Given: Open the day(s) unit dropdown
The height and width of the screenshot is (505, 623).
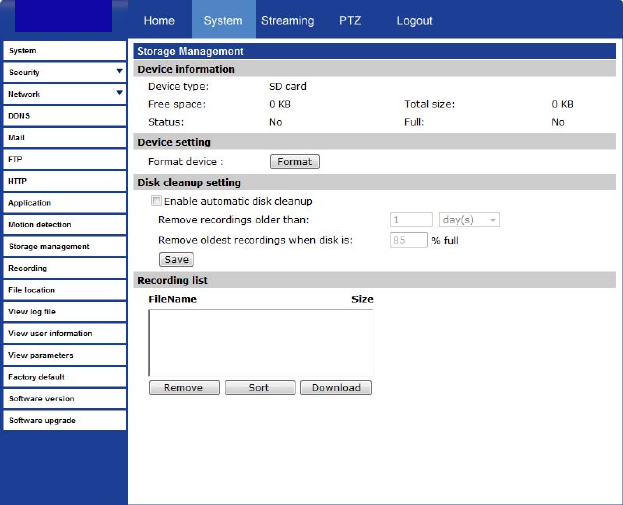Looking at the screenshot, I should (x=469, y=220).
